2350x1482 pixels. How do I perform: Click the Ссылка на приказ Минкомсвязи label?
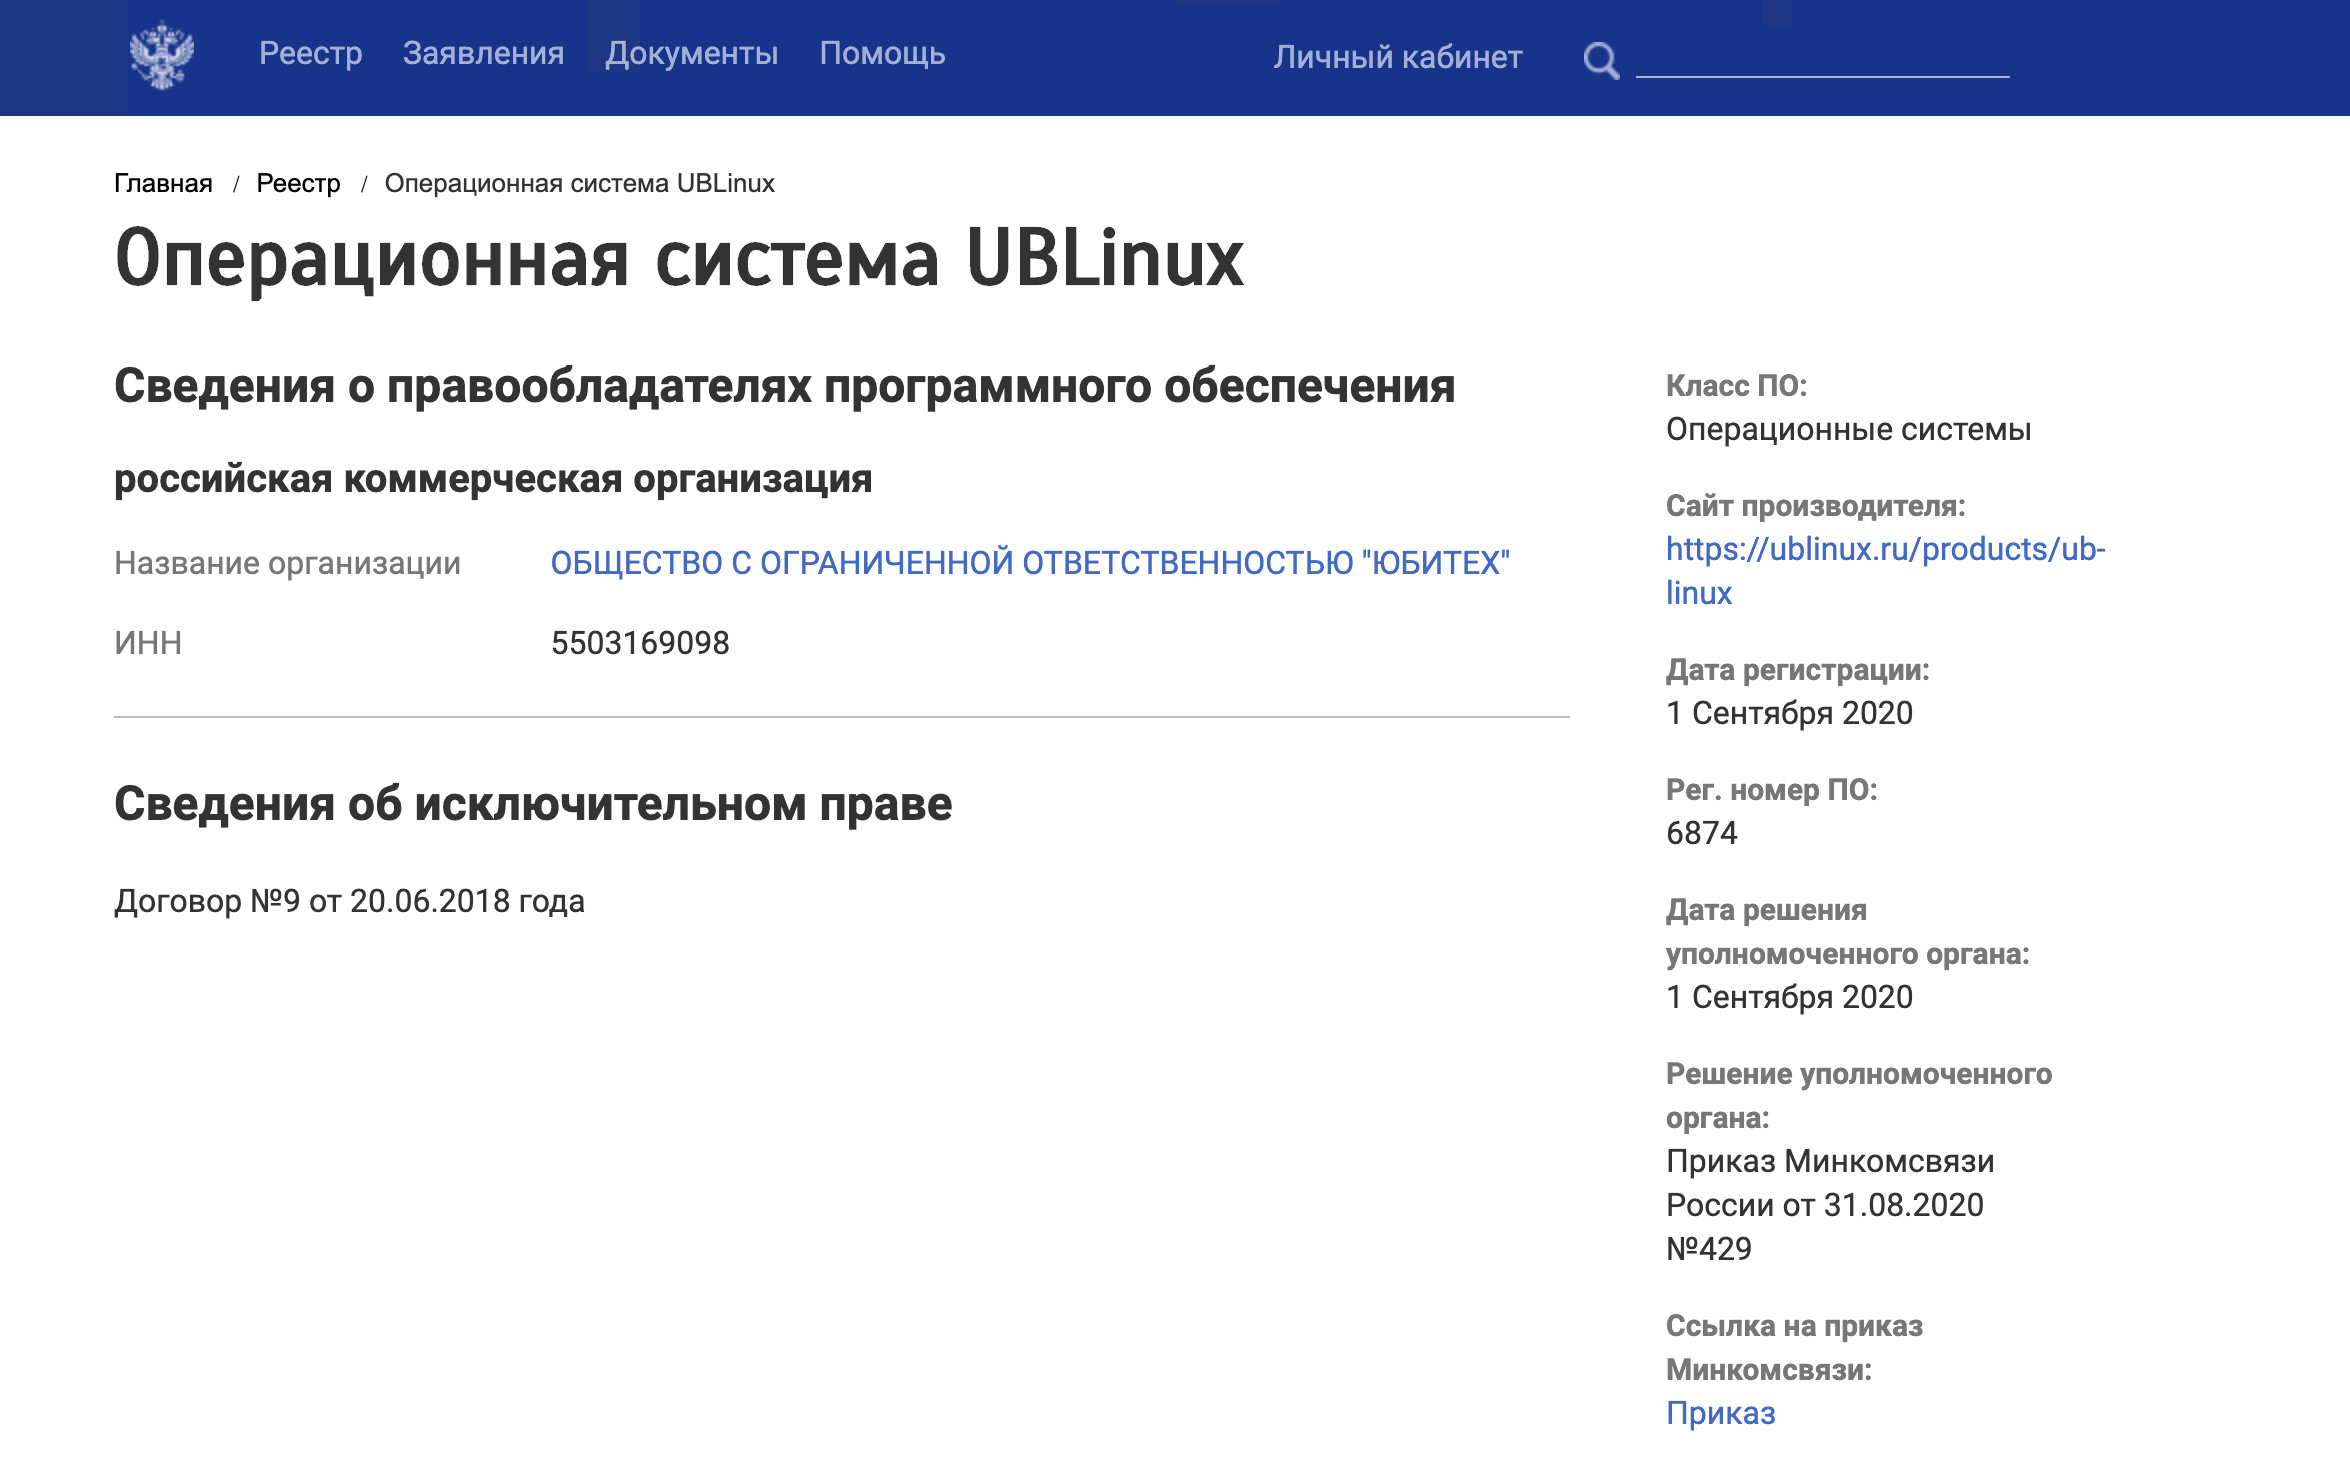tap(1794, 1348)
